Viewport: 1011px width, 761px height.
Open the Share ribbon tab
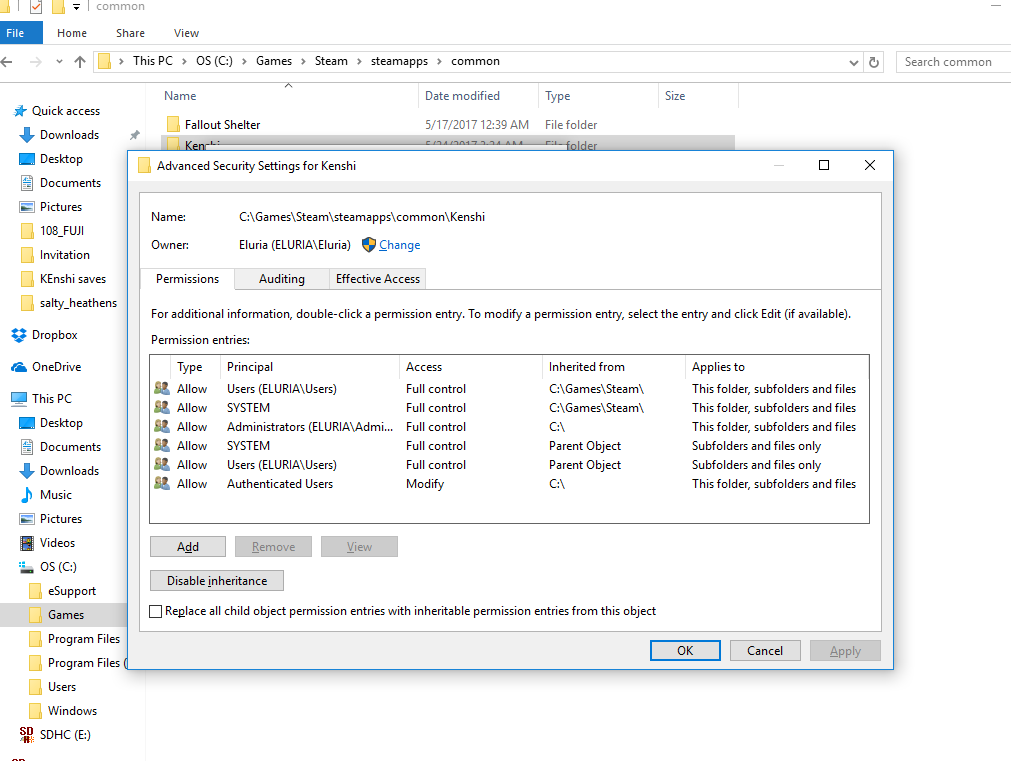tap(130, 33)
